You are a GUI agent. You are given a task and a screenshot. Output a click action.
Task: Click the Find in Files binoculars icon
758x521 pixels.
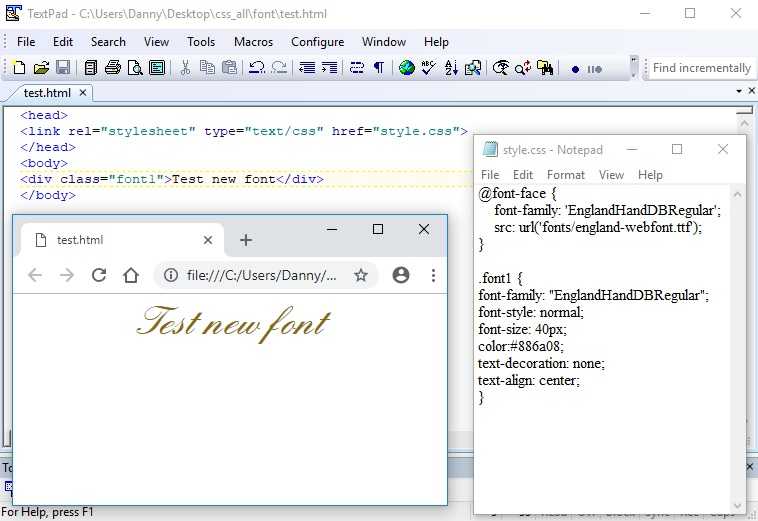click(x=545, y=68)
